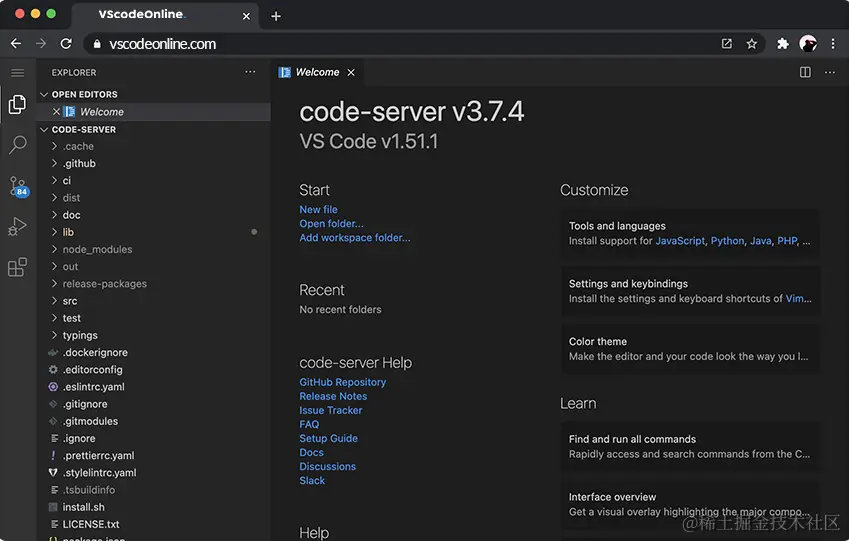Open the Release Notes link
The width and height of the screenshot is (849, 541).
[333, 396]
